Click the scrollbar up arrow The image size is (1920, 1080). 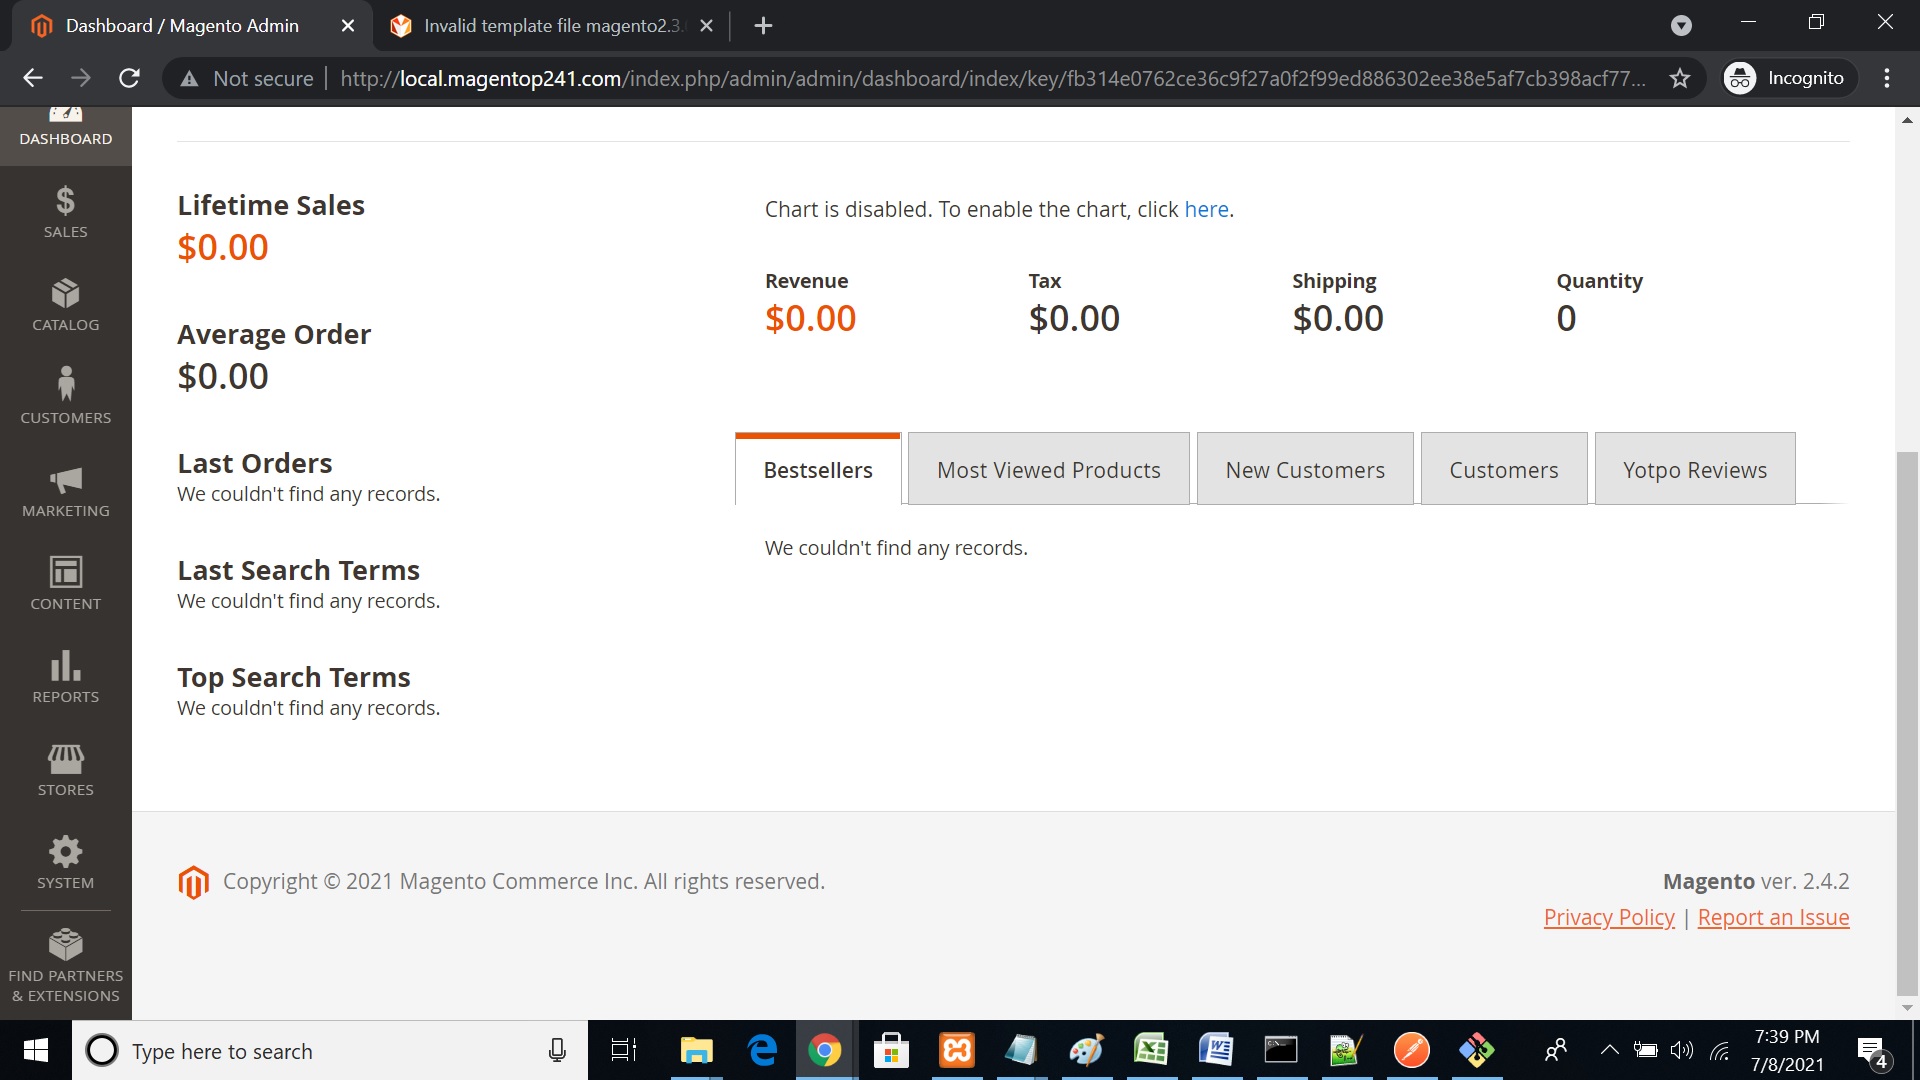1907,120
